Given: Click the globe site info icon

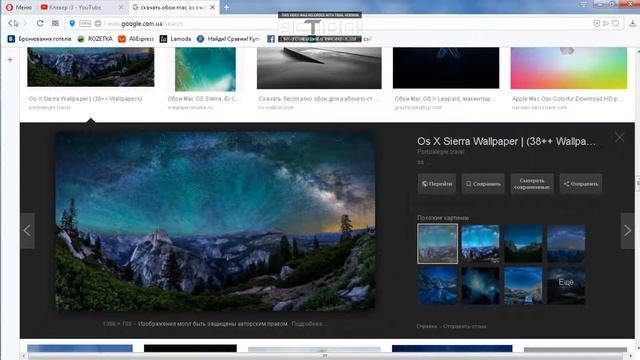Looking at the screenshot, I should coord(98,24).
